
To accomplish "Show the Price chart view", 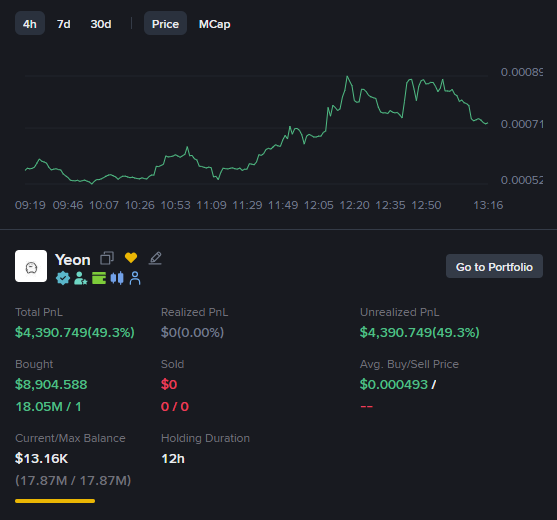I will tap(165, 24).
